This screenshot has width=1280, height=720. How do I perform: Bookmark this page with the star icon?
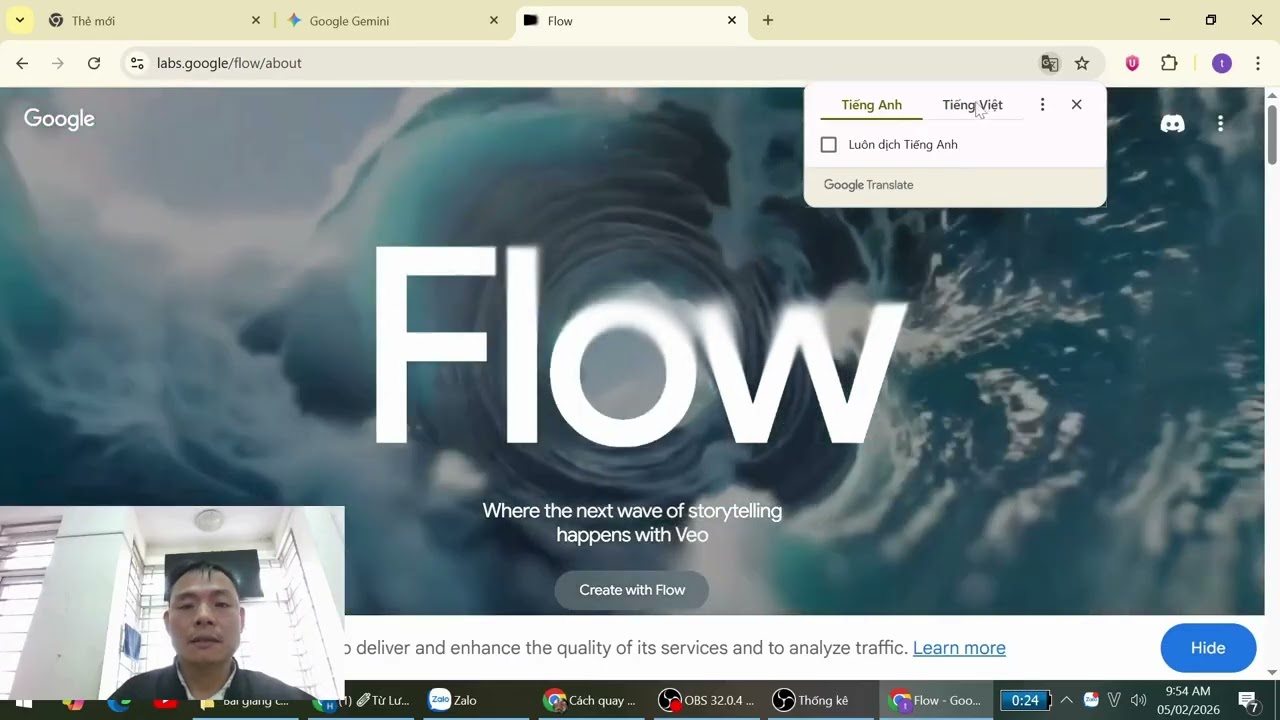click(1082, 63)
